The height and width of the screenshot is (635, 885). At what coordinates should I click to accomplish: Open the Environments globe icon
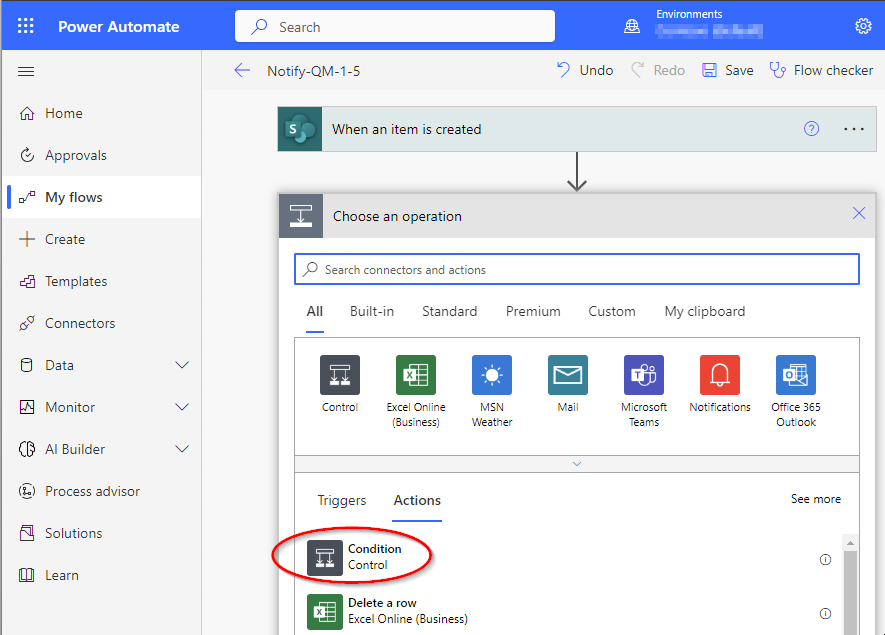pos(632,26)
